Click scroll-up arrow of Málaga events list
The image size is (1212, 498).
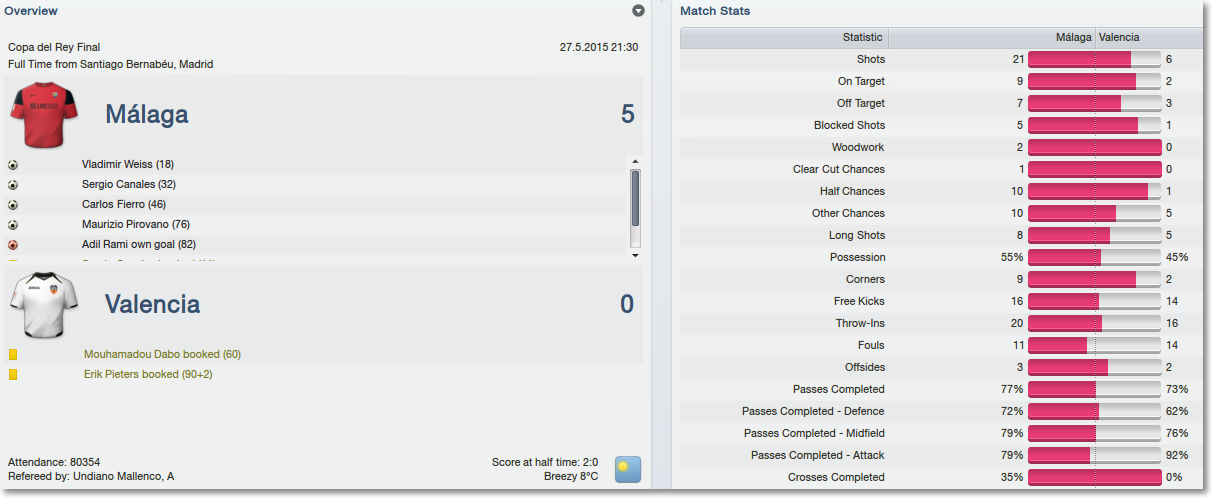[635, 160]
